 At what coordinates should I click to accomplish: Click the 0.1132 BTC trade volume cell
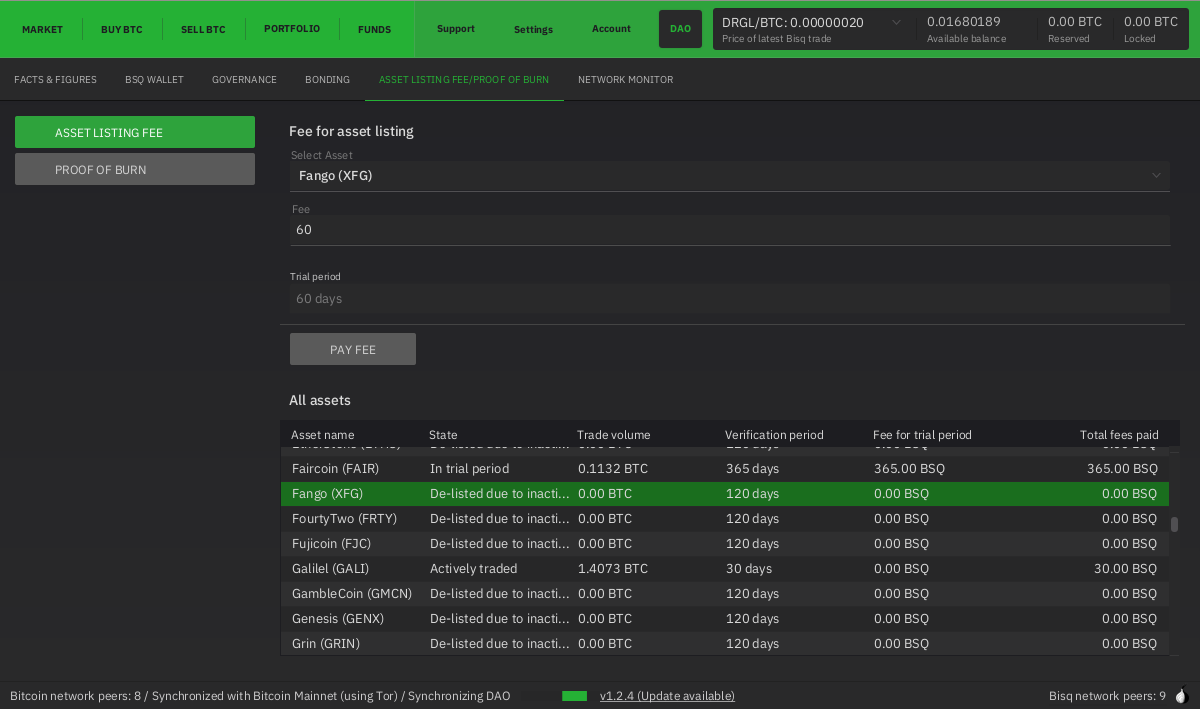[613, 469]
